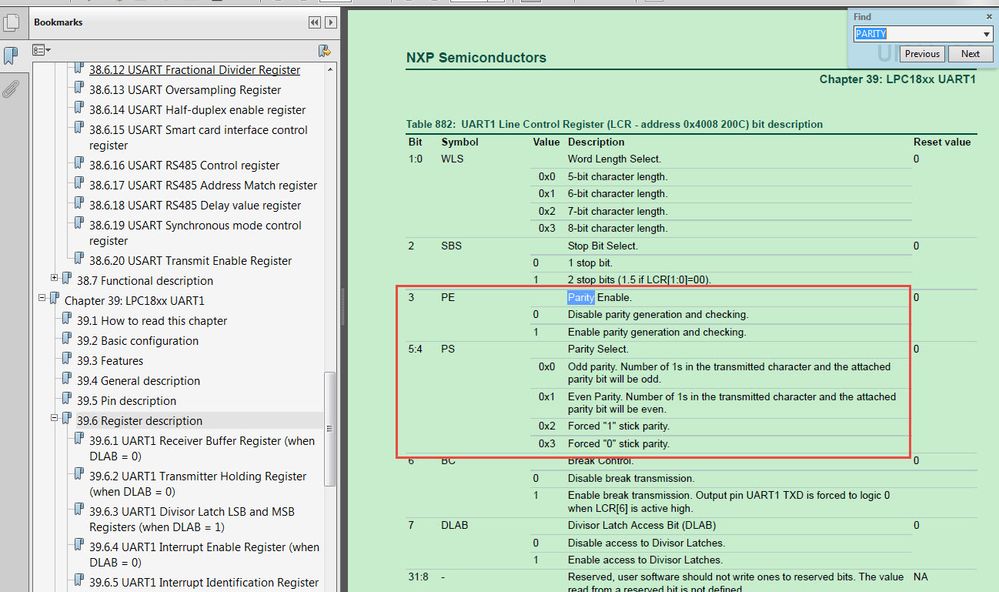Click bookmark icon beside 38.6.14 Half-duplex enable register
This screenshot has height=592, width=999.
tap(79, 107)
